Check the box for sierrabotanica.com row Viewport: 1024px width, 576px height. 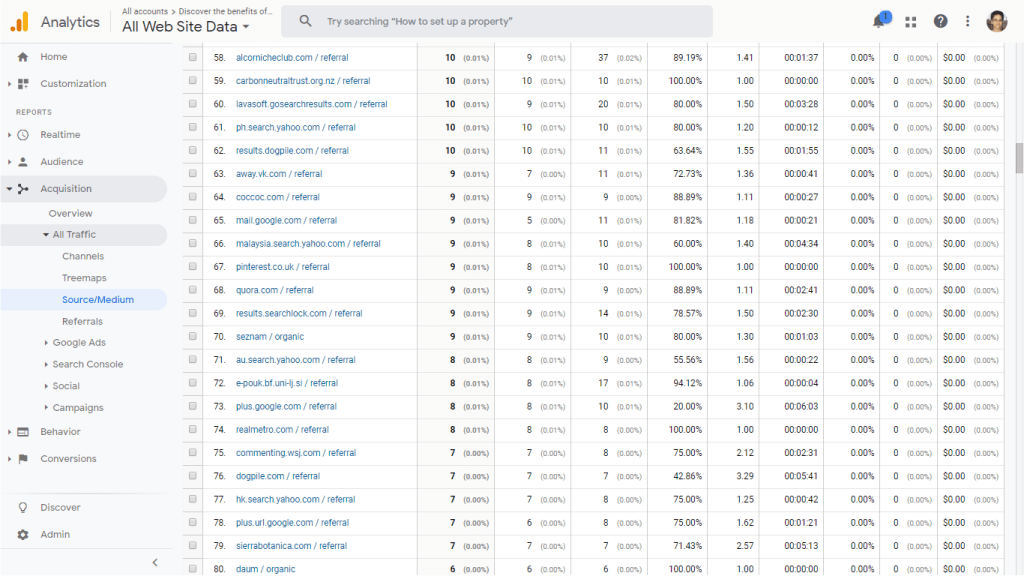pos(193,545)
